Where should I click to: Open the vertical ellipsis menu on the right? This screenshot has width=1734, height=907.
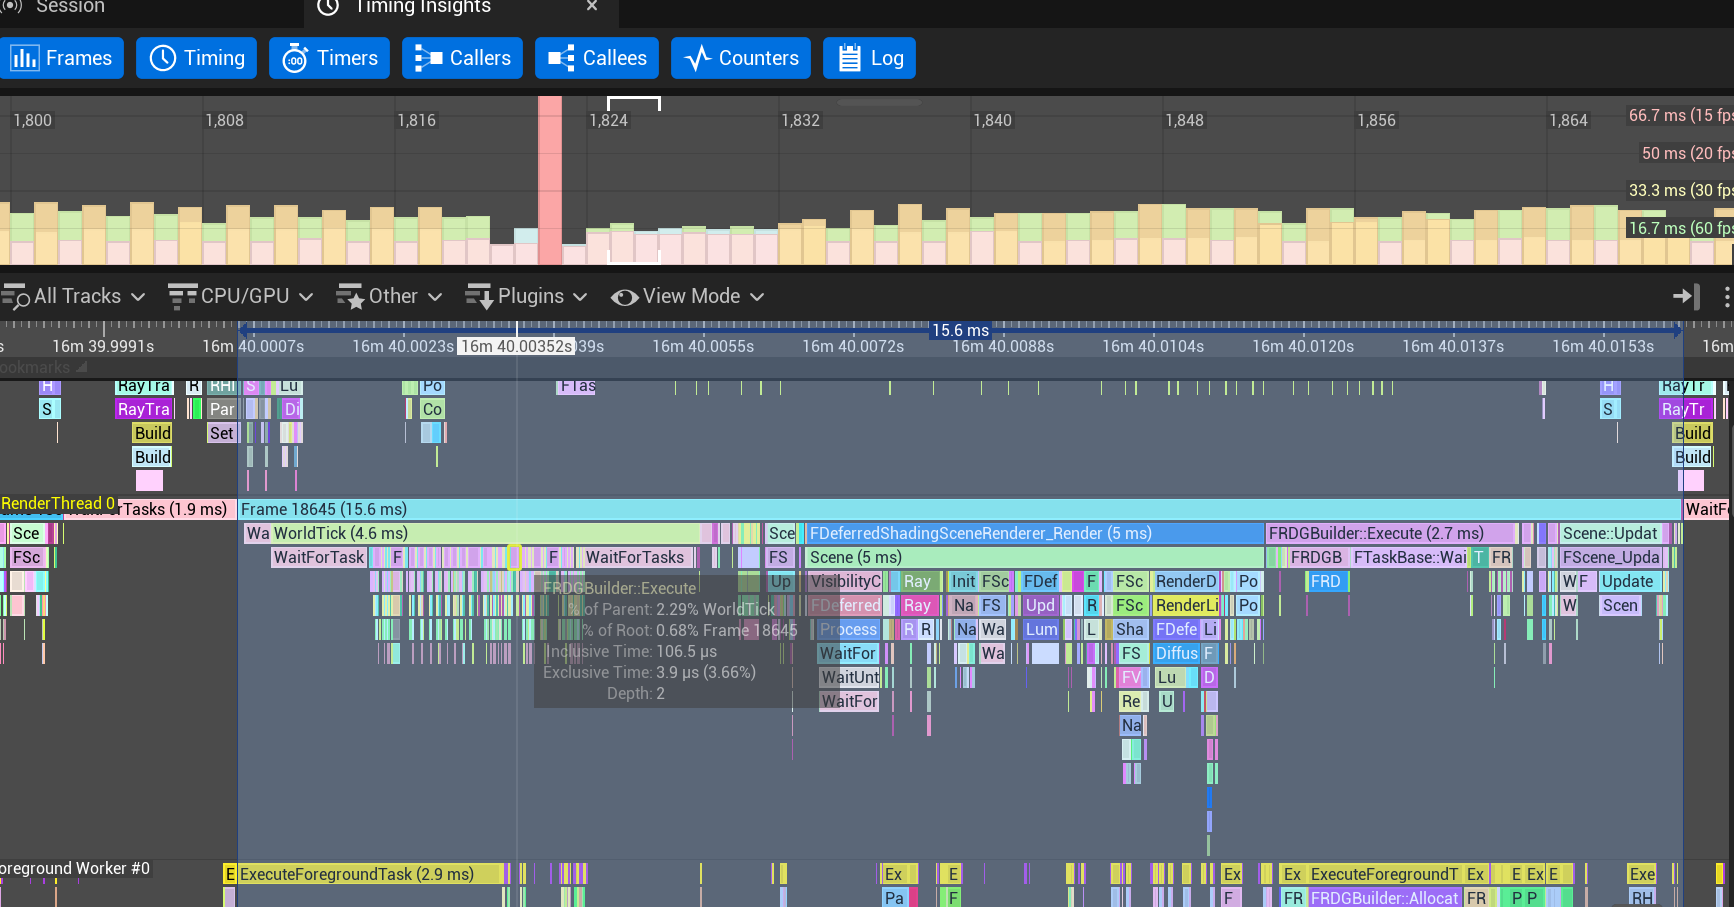[x=1726, y=296]
